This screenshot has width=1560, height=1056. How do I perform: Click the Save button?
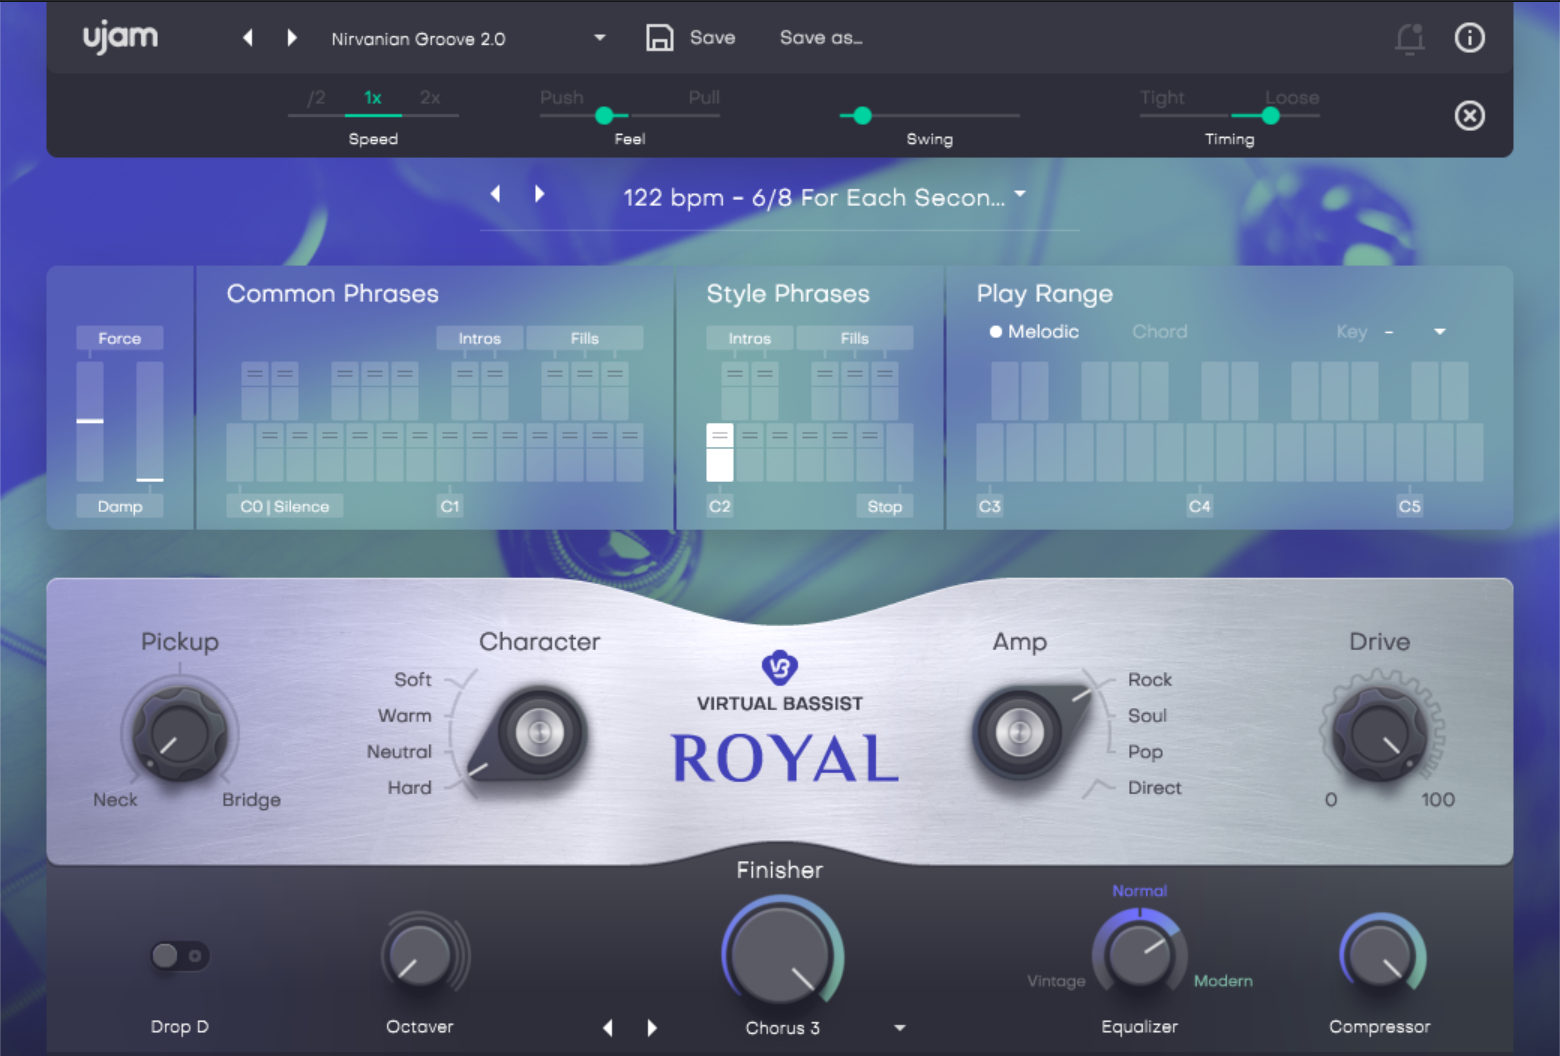(712, 38)
